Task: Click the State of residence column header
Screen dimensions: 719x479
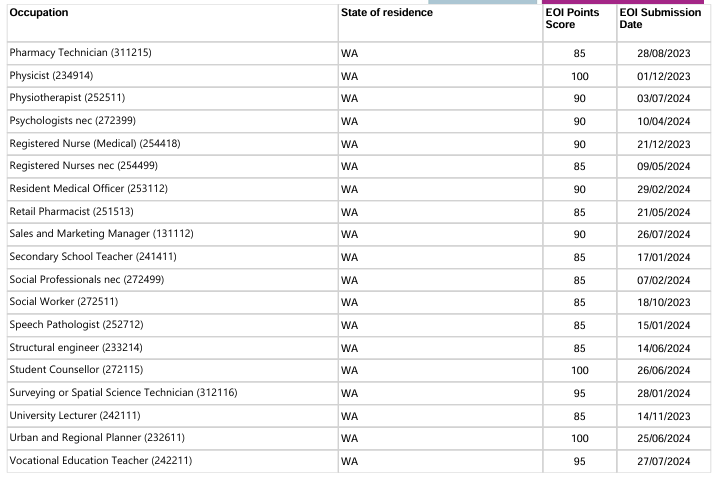Action: [387, 13]
